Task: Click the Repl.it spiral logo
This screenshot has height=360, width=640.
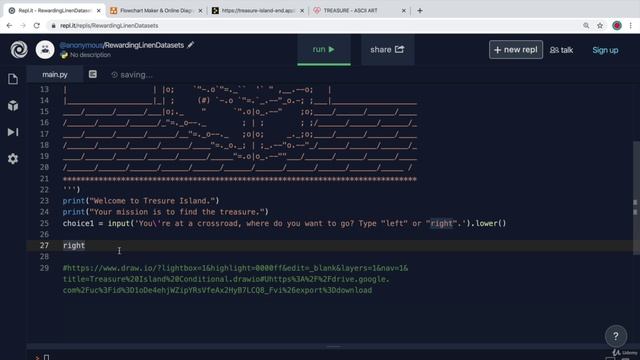Action: [19, 50]
